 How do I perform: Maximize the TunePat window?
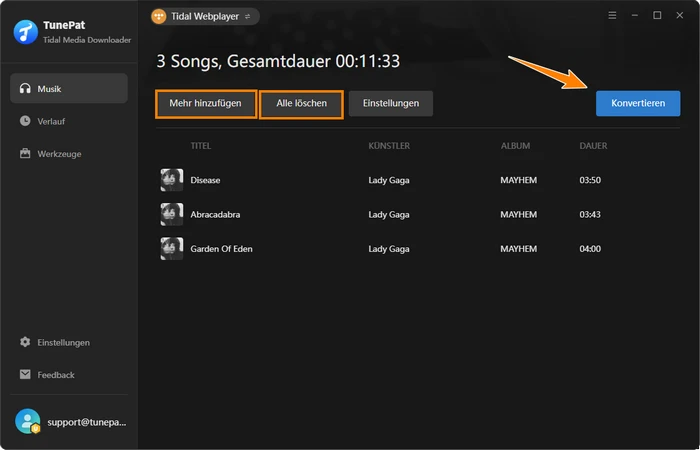click(x=657, y=16)
